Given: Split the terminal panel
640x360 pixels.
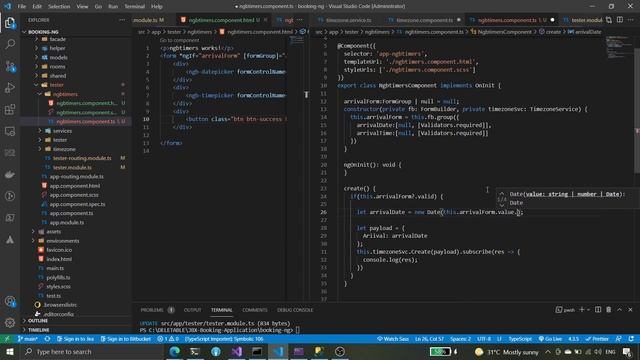Looking at the screenshot, I should click(x=598, y=310).
